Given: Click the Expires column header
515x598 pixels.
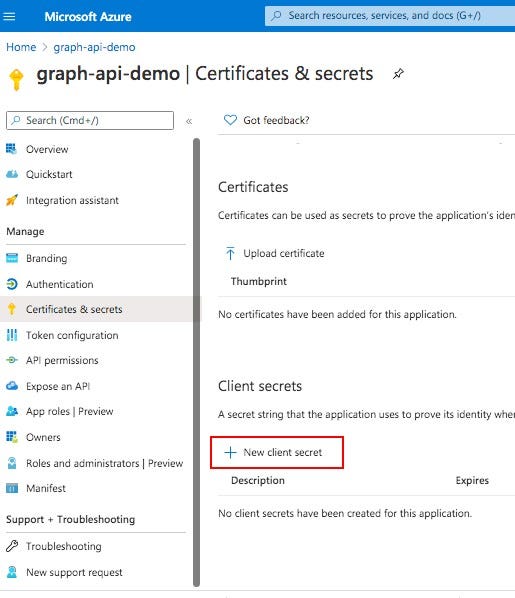Looking at the screenshot, I should [472, 481].
